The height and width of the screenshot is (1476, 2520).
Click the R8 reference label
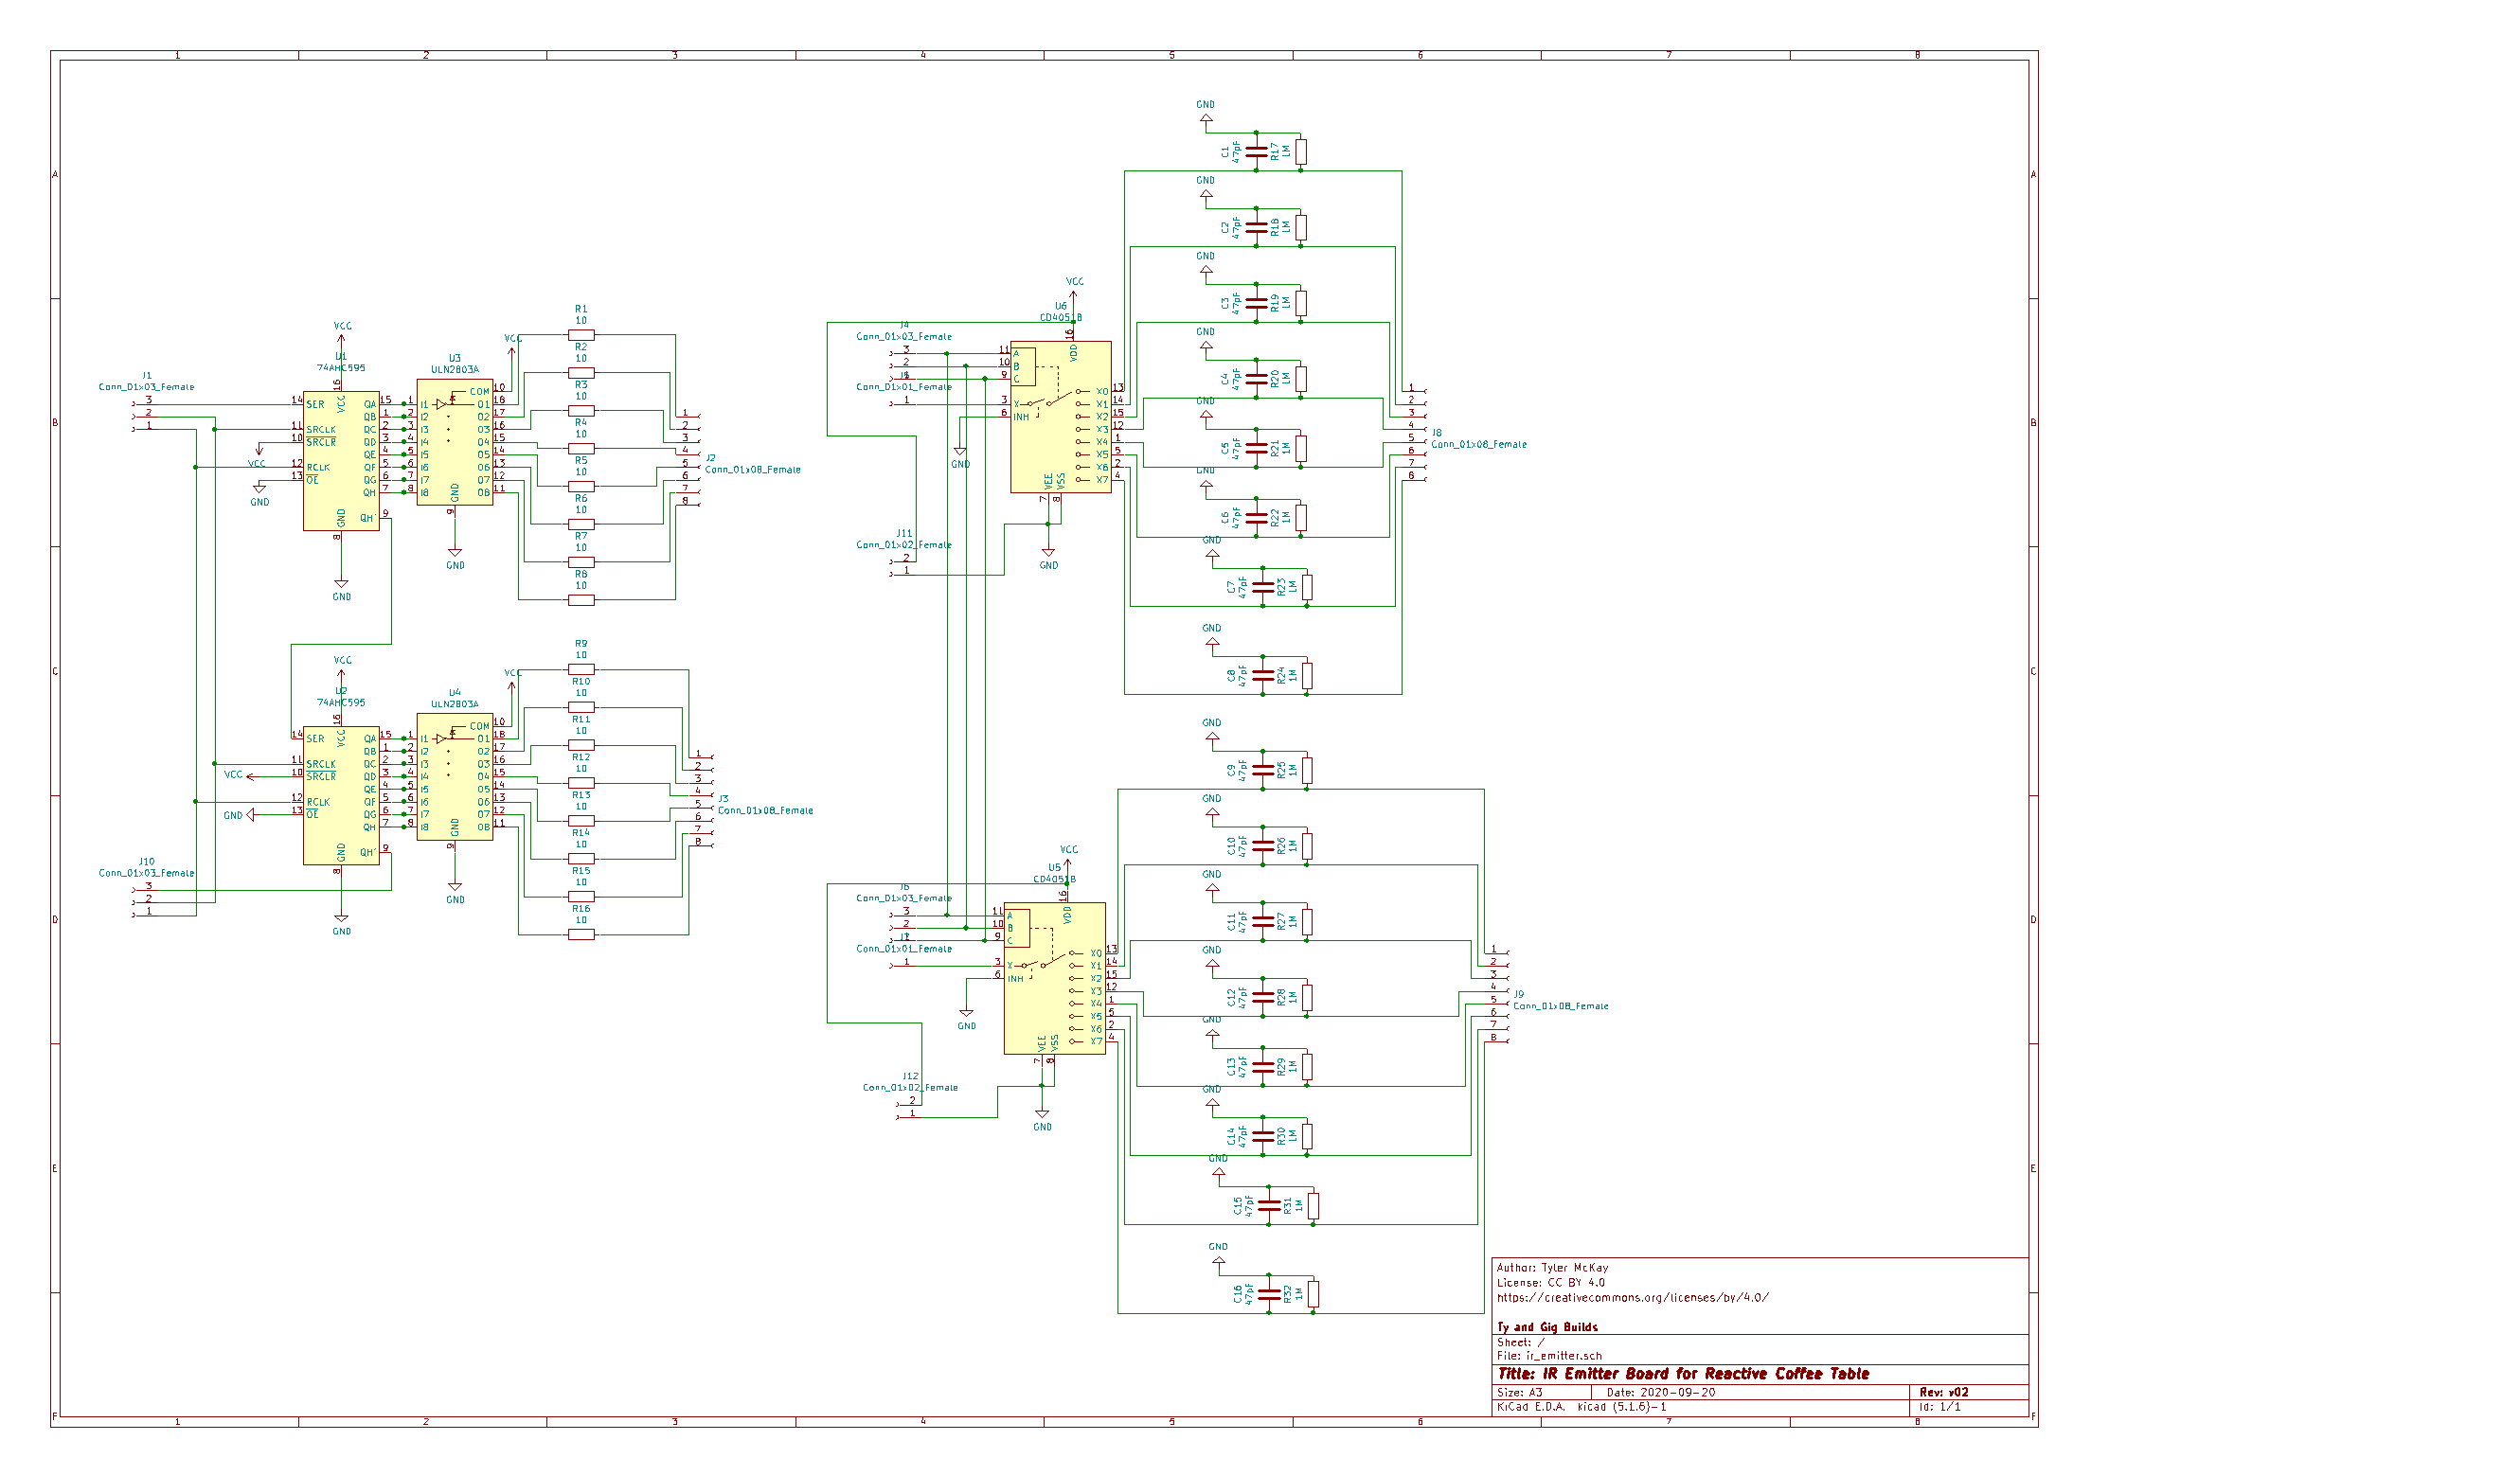(581, 574)
